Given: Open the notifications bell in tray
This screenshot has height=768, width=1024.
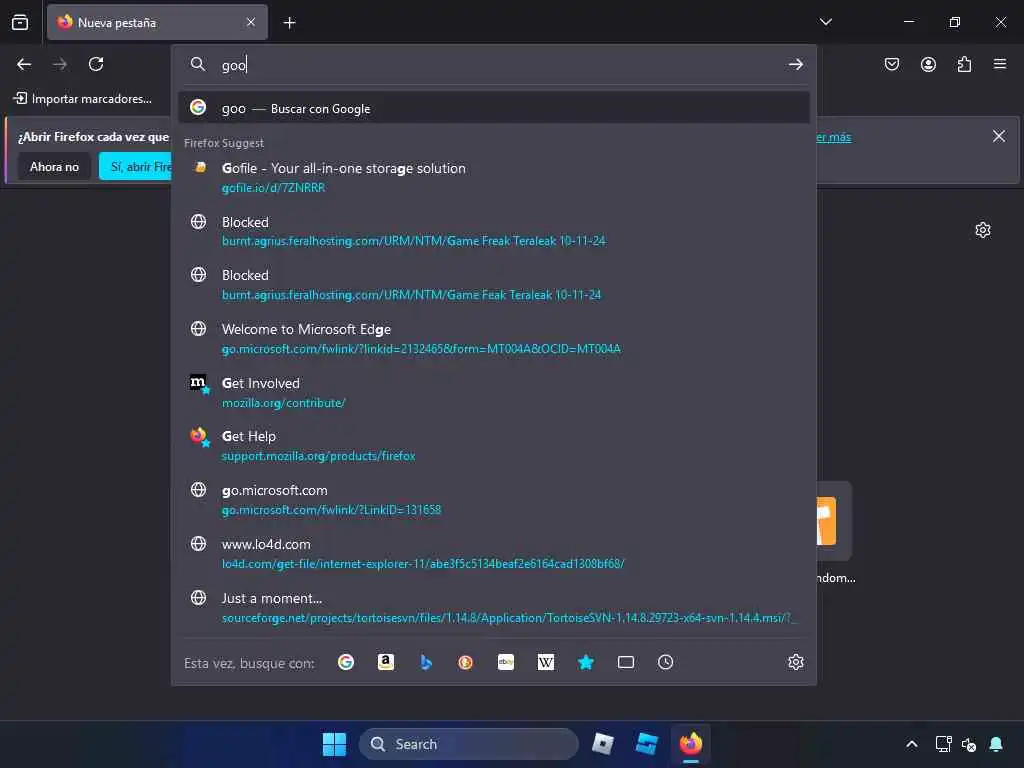Looking at the screenshot, I should pyautogui.click(x=996, y=744).
